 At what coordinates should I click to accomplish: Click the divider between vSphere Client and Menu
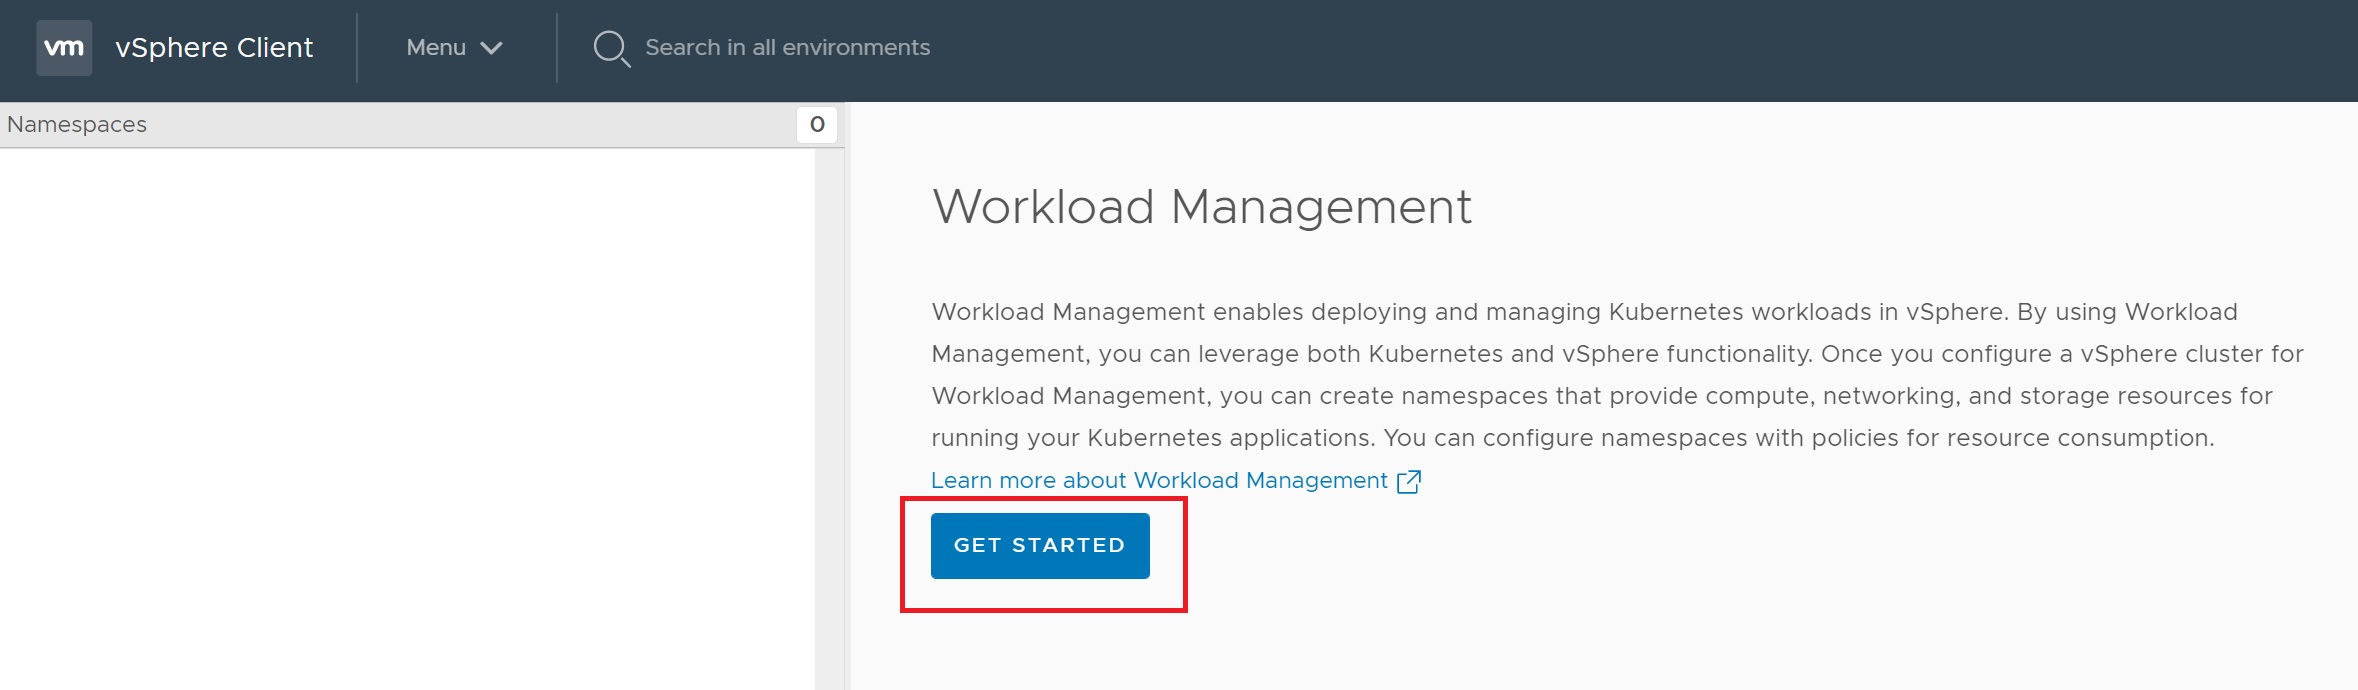click(357, 48)
